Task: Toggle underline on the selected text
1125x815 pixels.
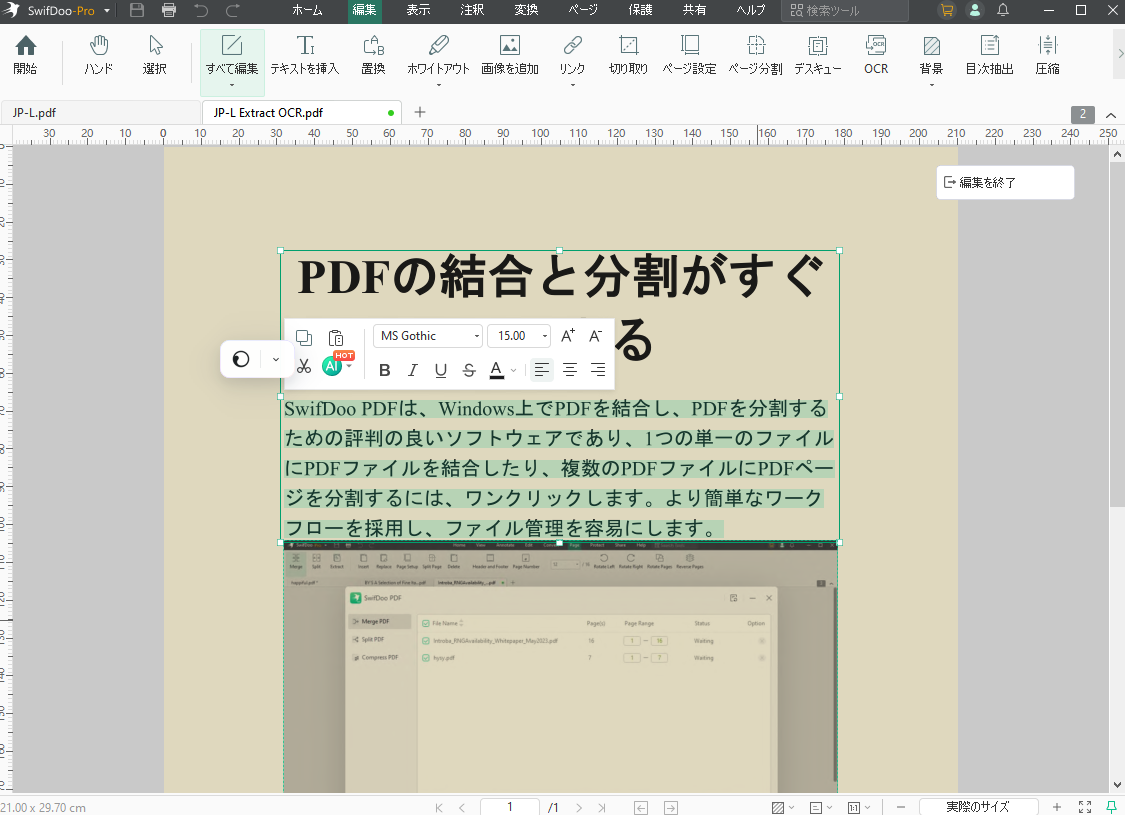Action: pyautogui.click(x=440, y=370)
